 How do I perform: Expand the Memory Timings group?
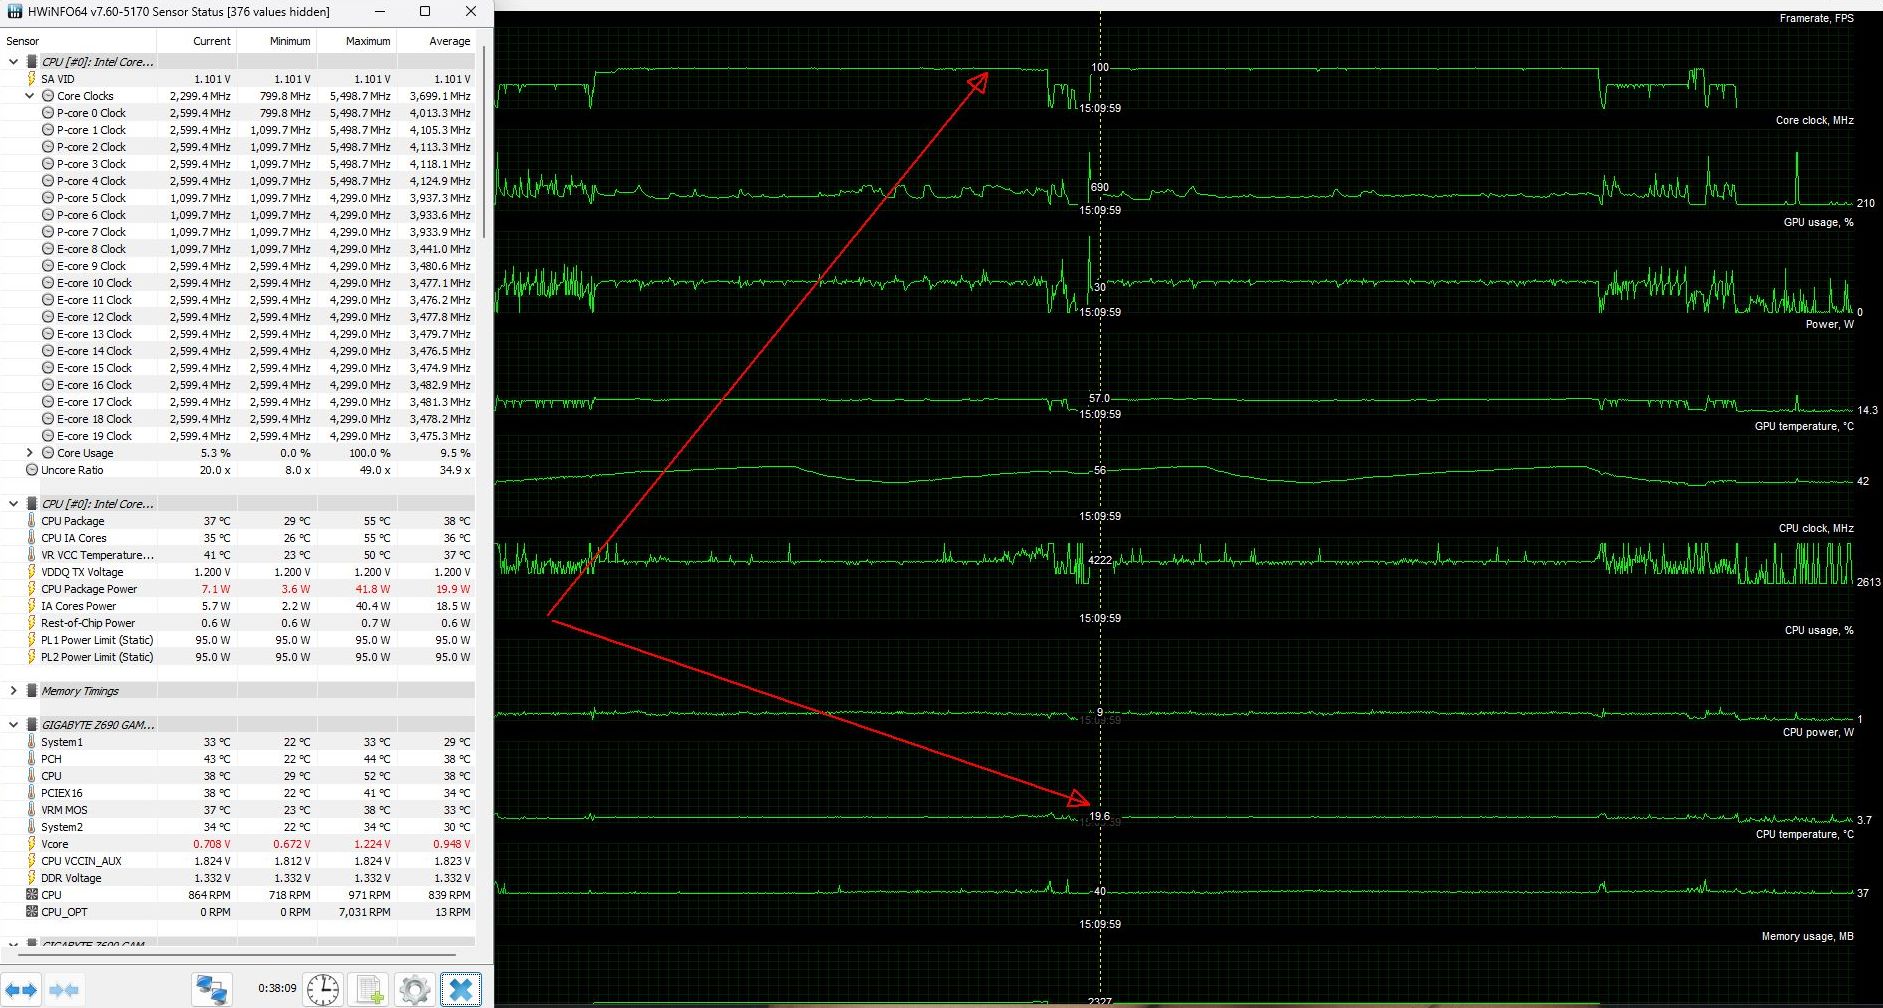click(13, 691)
